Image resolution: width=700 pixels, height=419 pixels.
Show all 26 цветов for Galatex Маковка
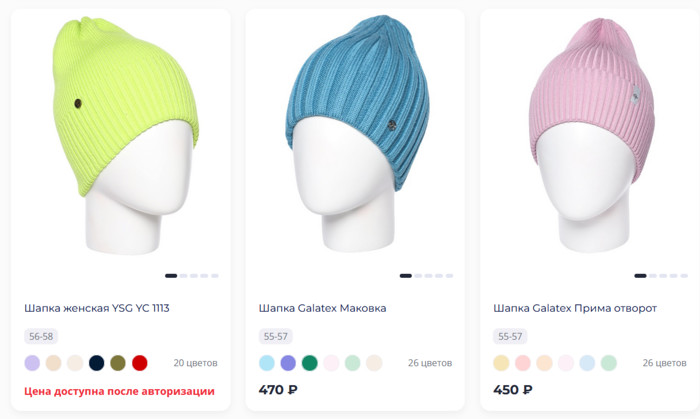pyautogui.click(x=430, y=363)
